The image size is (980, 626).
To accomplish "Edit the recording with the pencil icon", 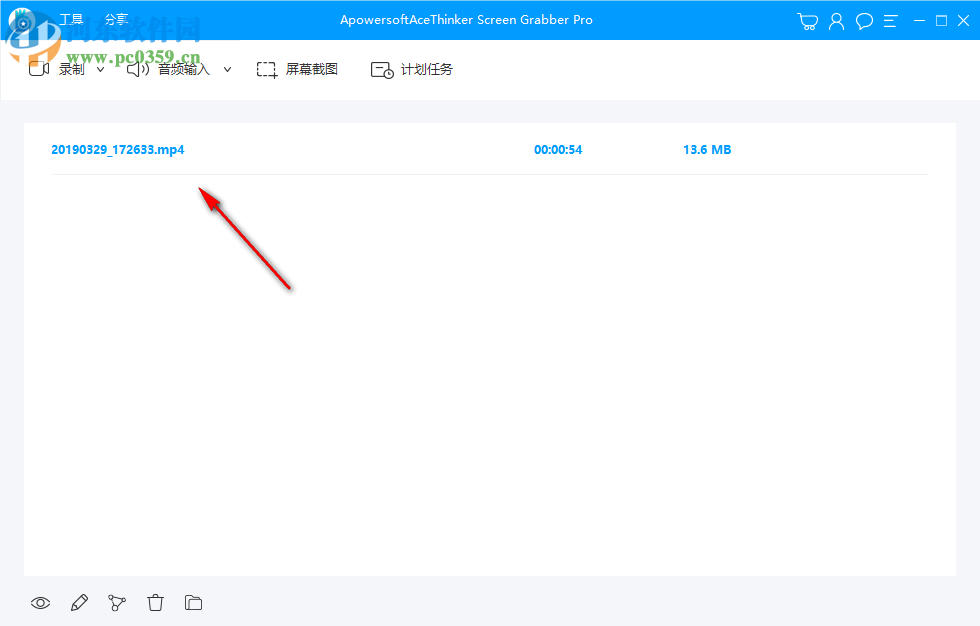I will (79, 602).
